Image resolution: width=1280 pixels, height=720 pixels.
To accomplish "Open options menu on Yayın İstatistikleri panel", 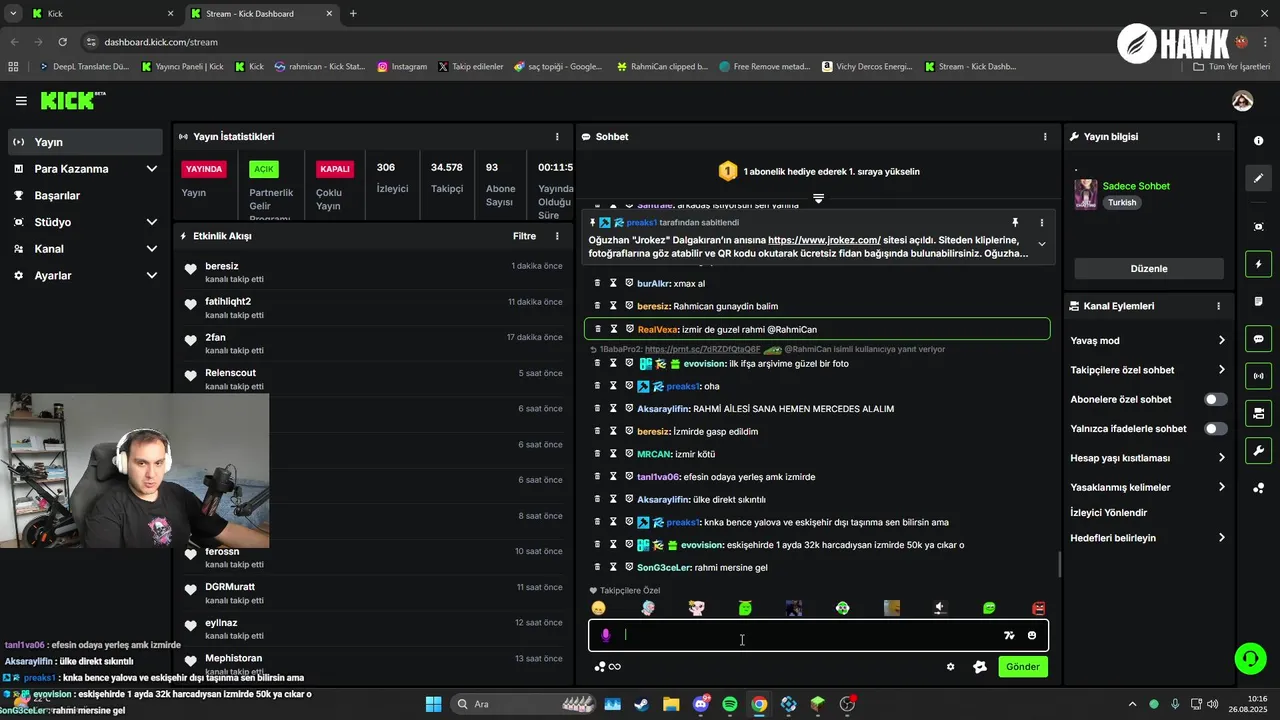I will tap(557, 136).
